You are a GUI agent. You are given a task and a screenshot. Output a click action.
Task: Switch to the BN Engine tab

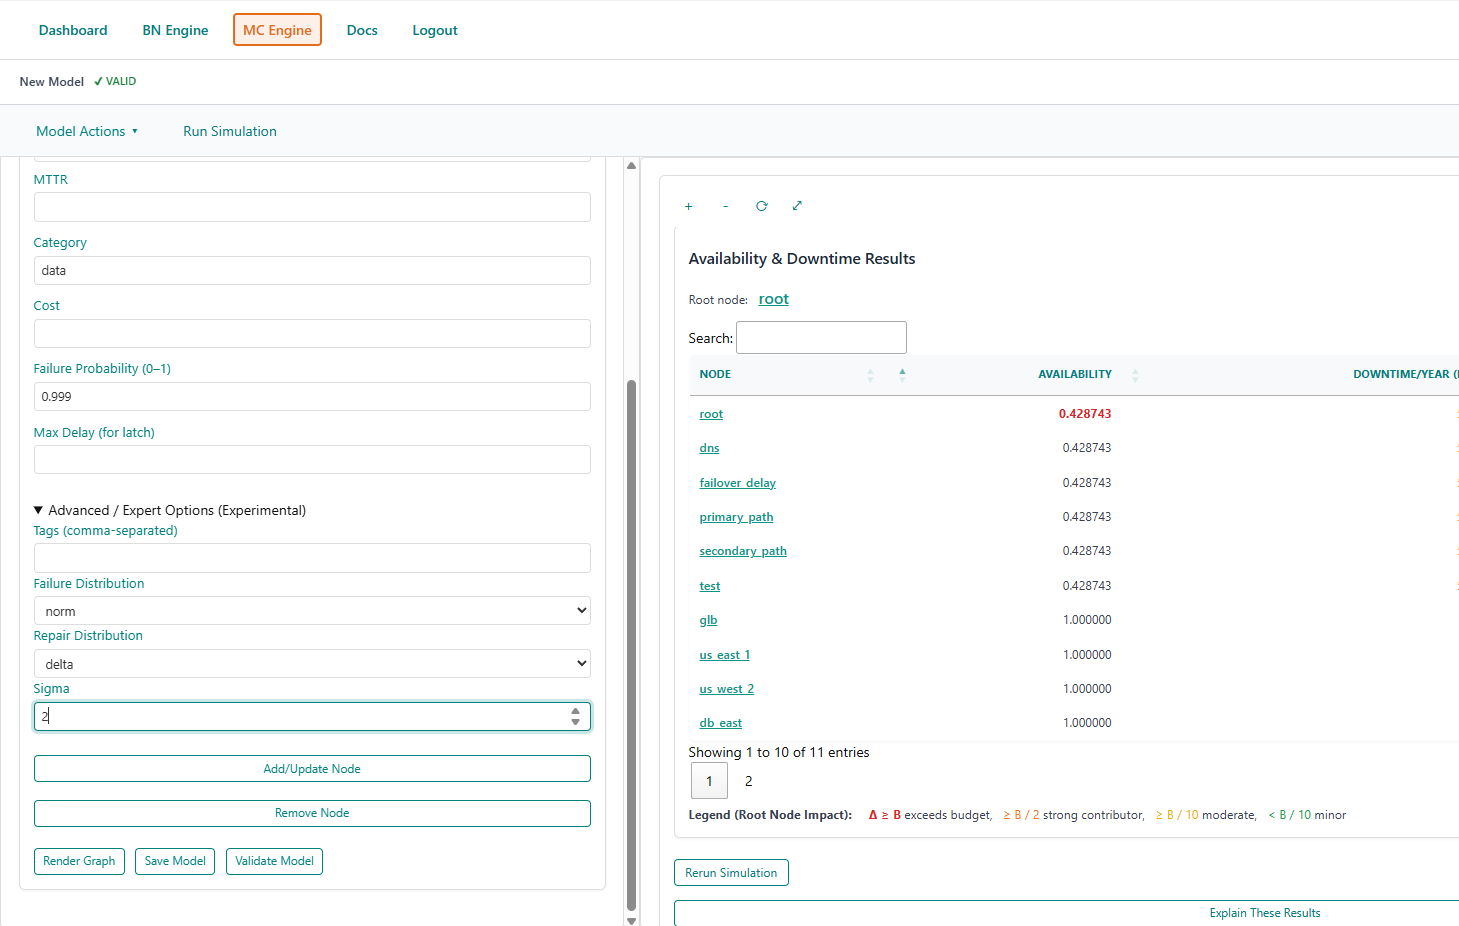tap(175, 30)
